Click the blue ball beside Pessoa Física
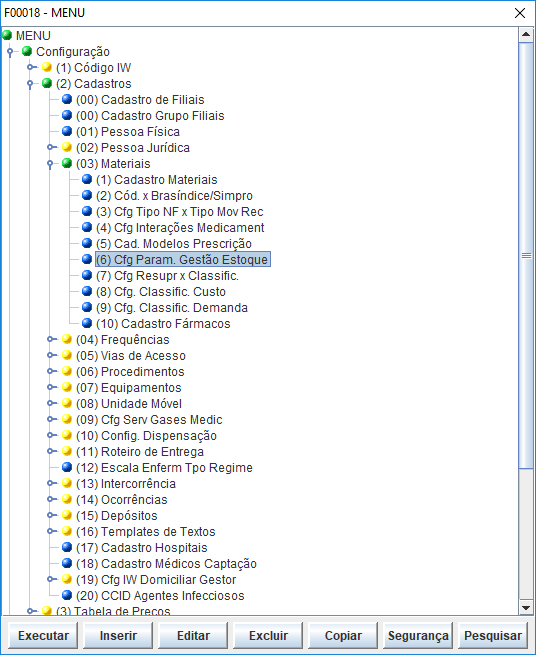The image size is (536, 655). 67,132
